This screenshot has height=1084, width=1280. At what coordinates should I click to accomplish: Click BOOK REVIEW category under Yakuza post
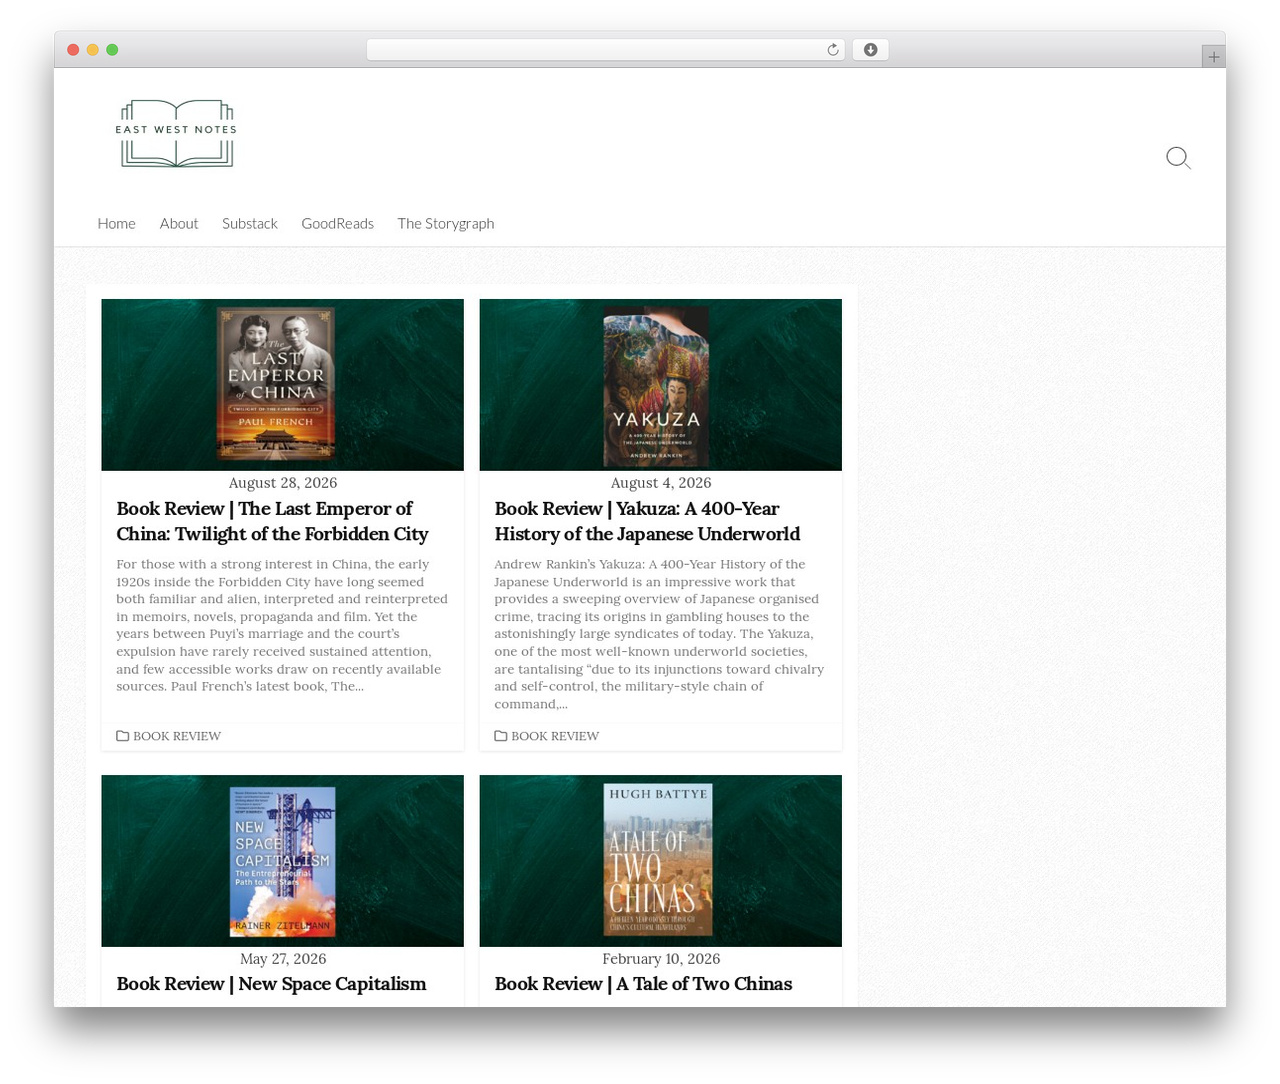coord(555,736)
